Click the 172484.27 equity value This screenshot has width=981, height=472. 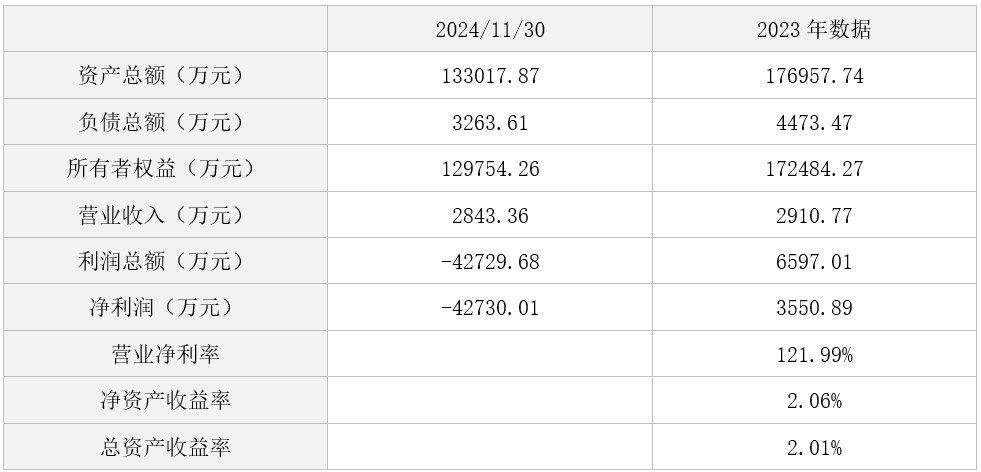point(813,168)
